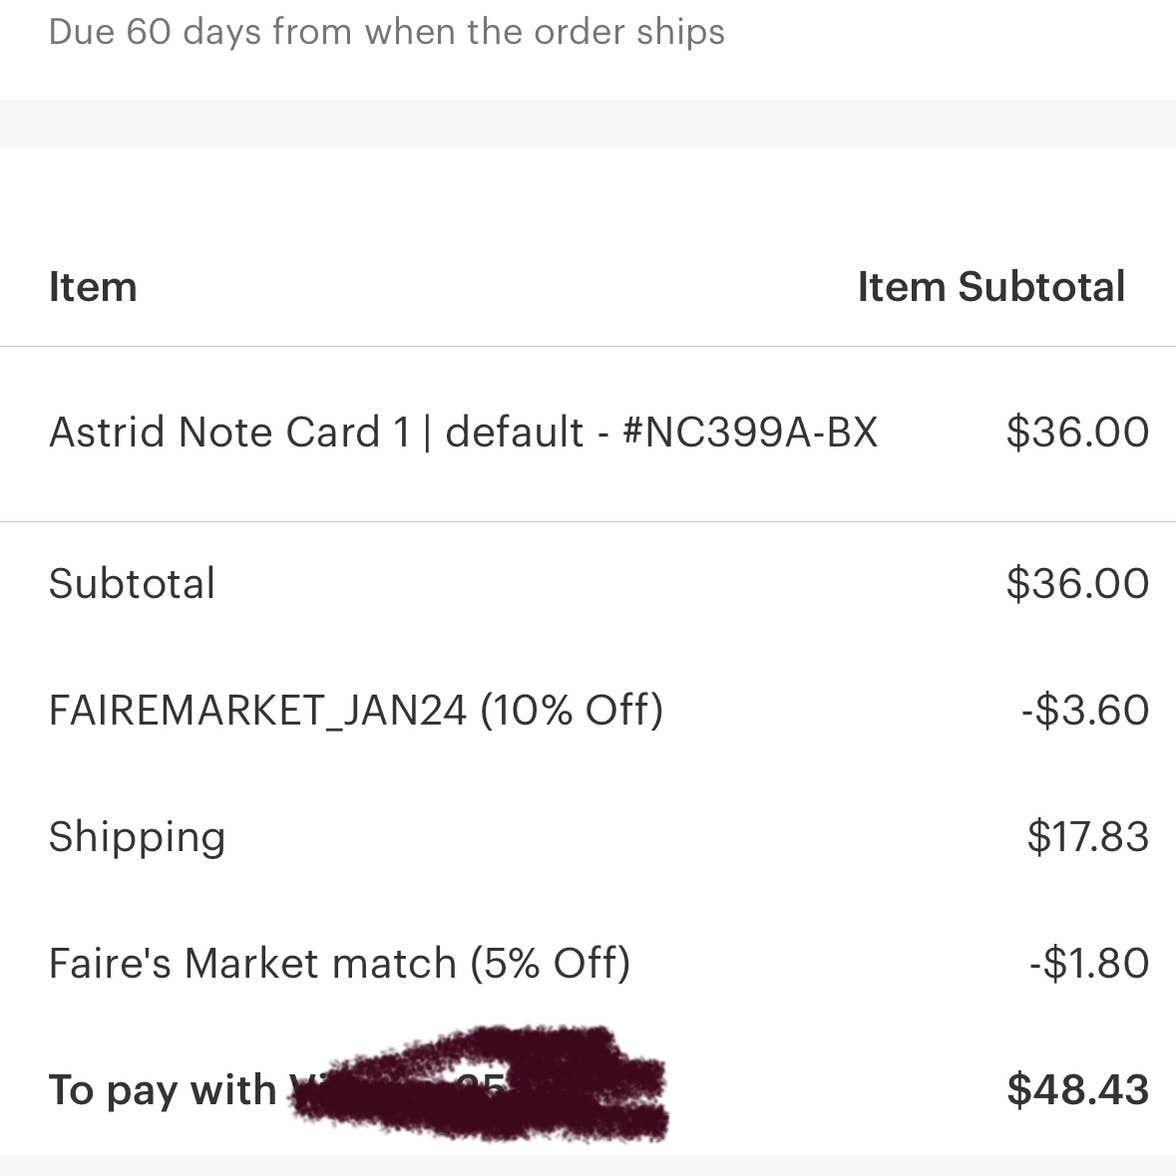Click the "Faire's Market match" discount label
1176x1176 pixels.
252,964
